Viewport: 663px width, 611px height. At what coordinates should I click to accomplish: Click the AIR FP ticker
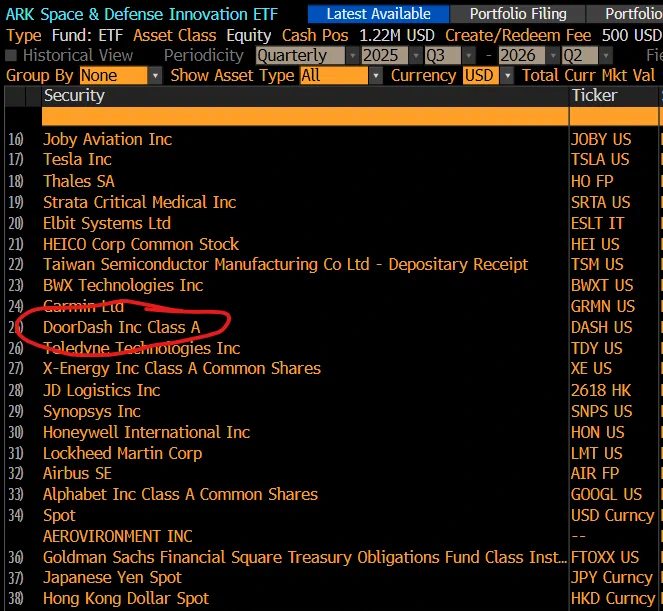coord(595,474)
